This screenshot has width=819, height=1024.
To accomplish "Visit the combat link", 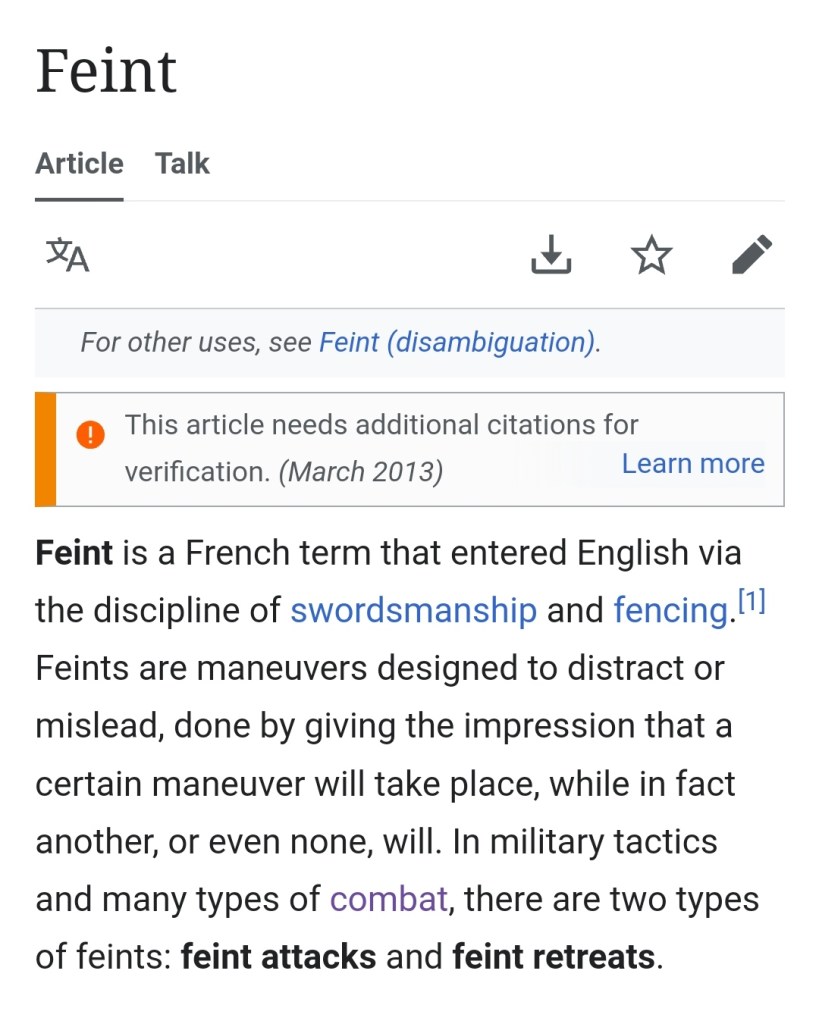I will click(x=388, y=899).
